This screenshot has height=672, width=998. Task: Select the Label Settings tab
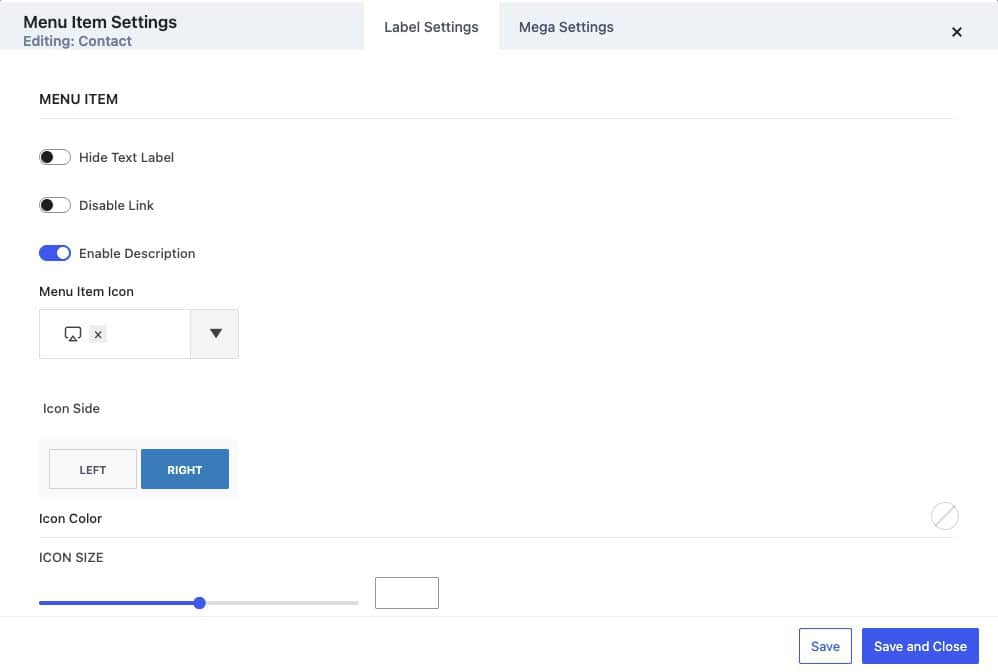click(431, 27)
